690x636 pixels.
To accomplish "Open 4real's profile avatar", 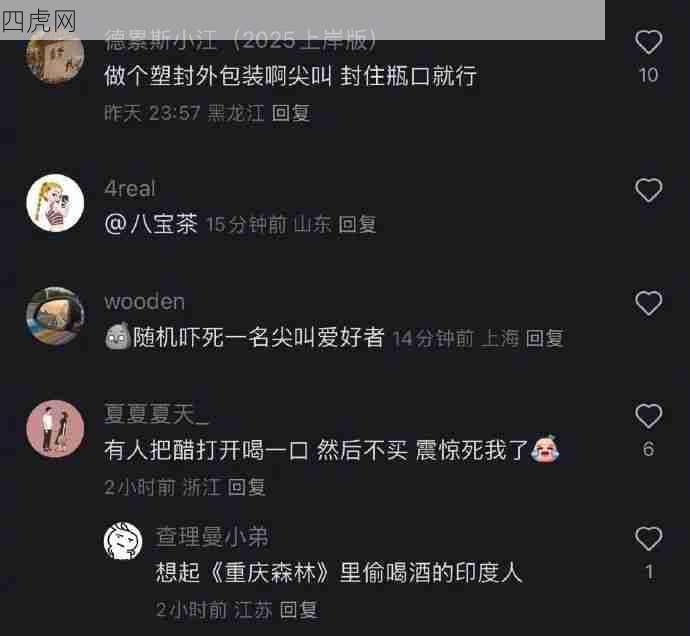I will coord(55,203).
